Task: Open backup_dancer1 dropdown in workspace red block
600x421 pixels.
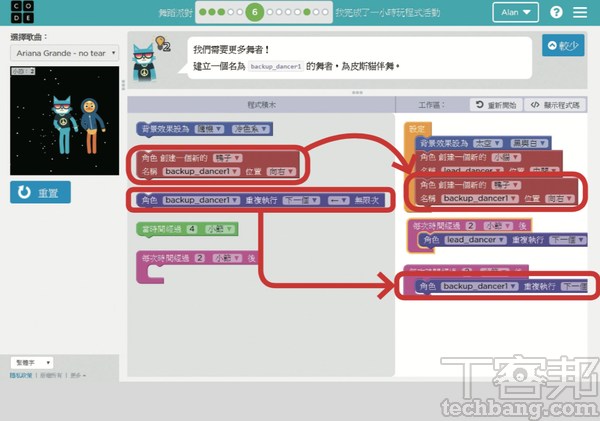Action: click(480, 198)
